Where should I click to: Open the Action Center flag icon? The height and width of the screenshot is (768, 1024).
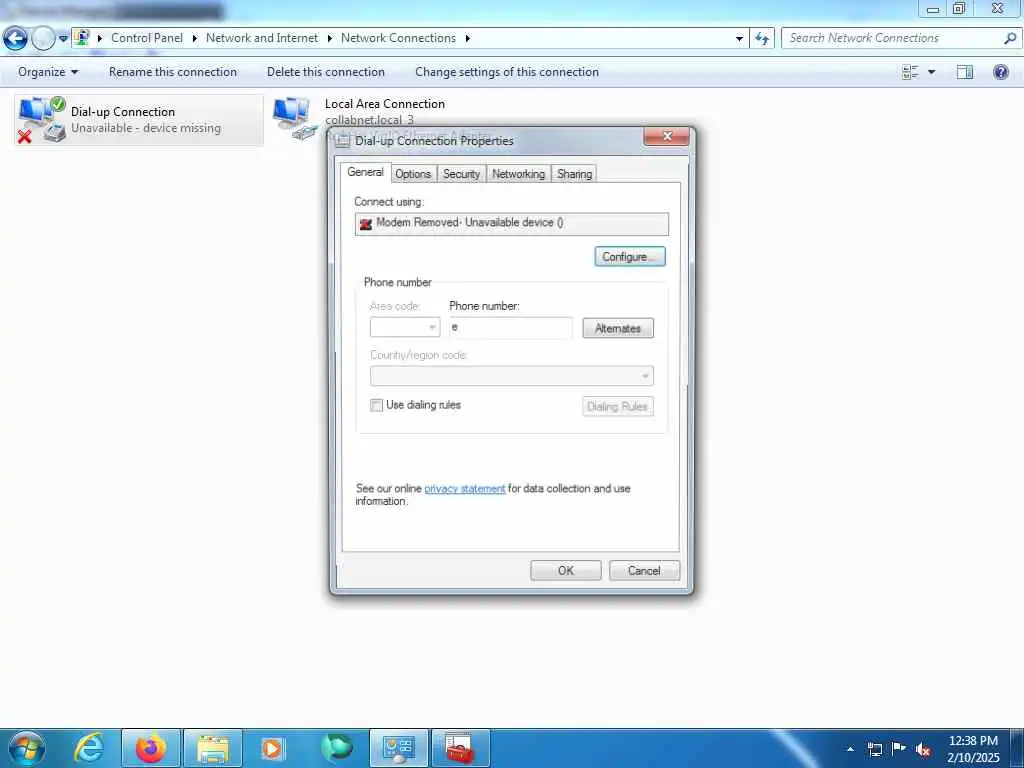(899, 748)
